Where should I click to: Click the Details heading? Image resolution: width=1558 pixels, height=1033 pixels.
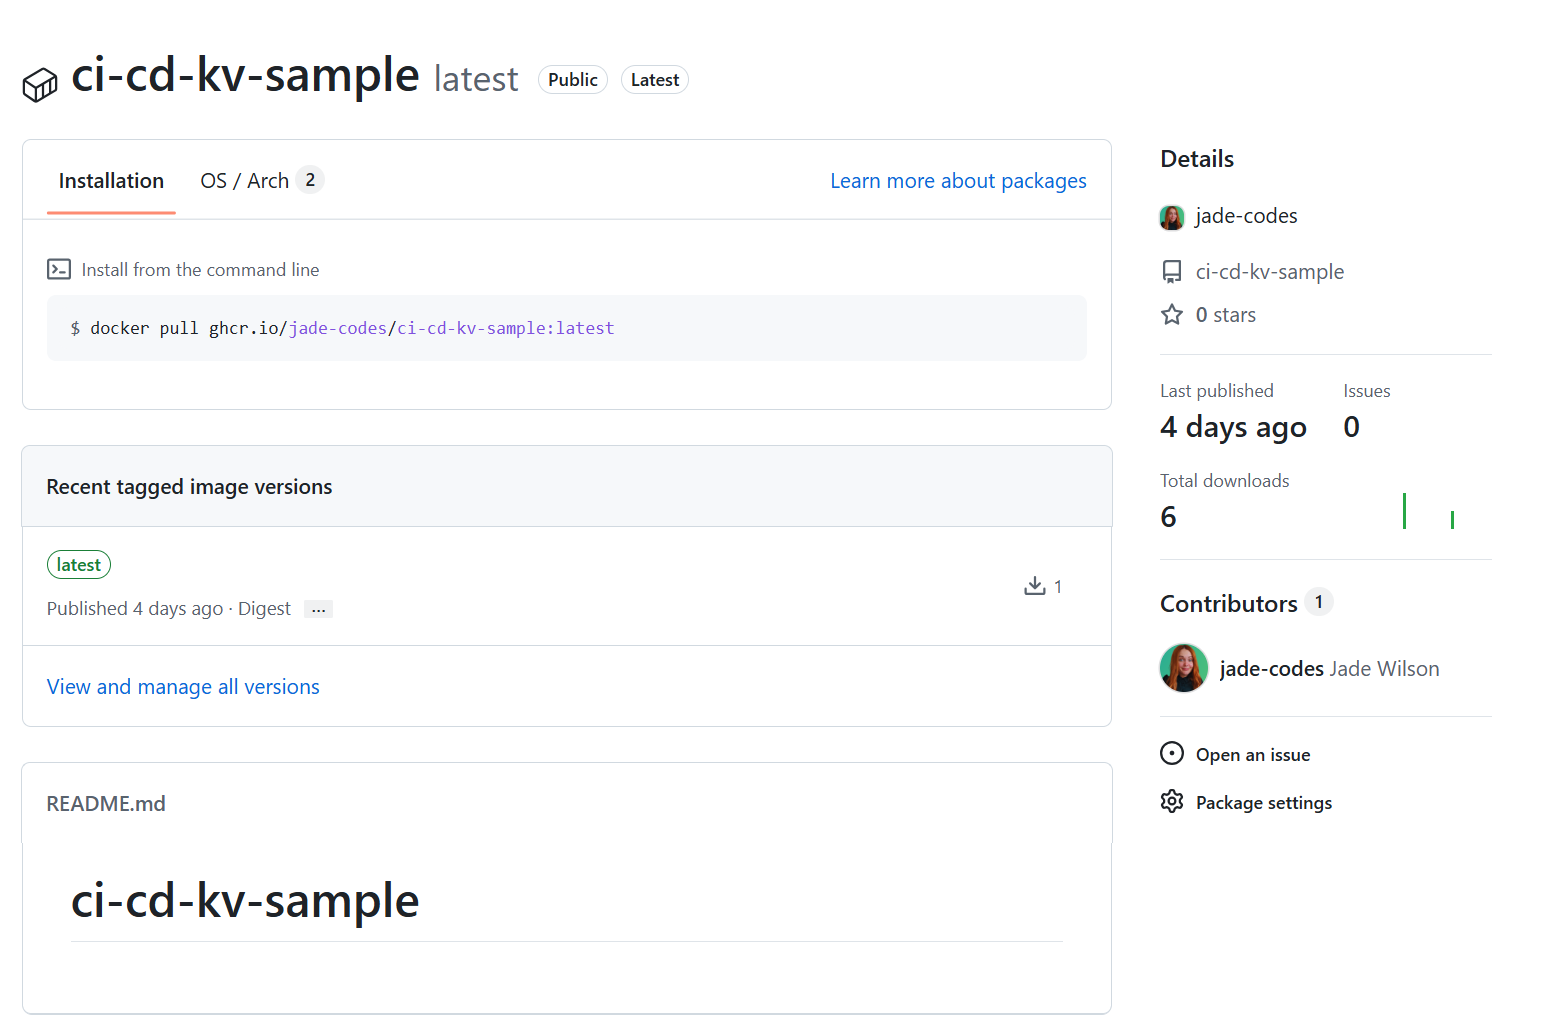(x=1197, y=159)
